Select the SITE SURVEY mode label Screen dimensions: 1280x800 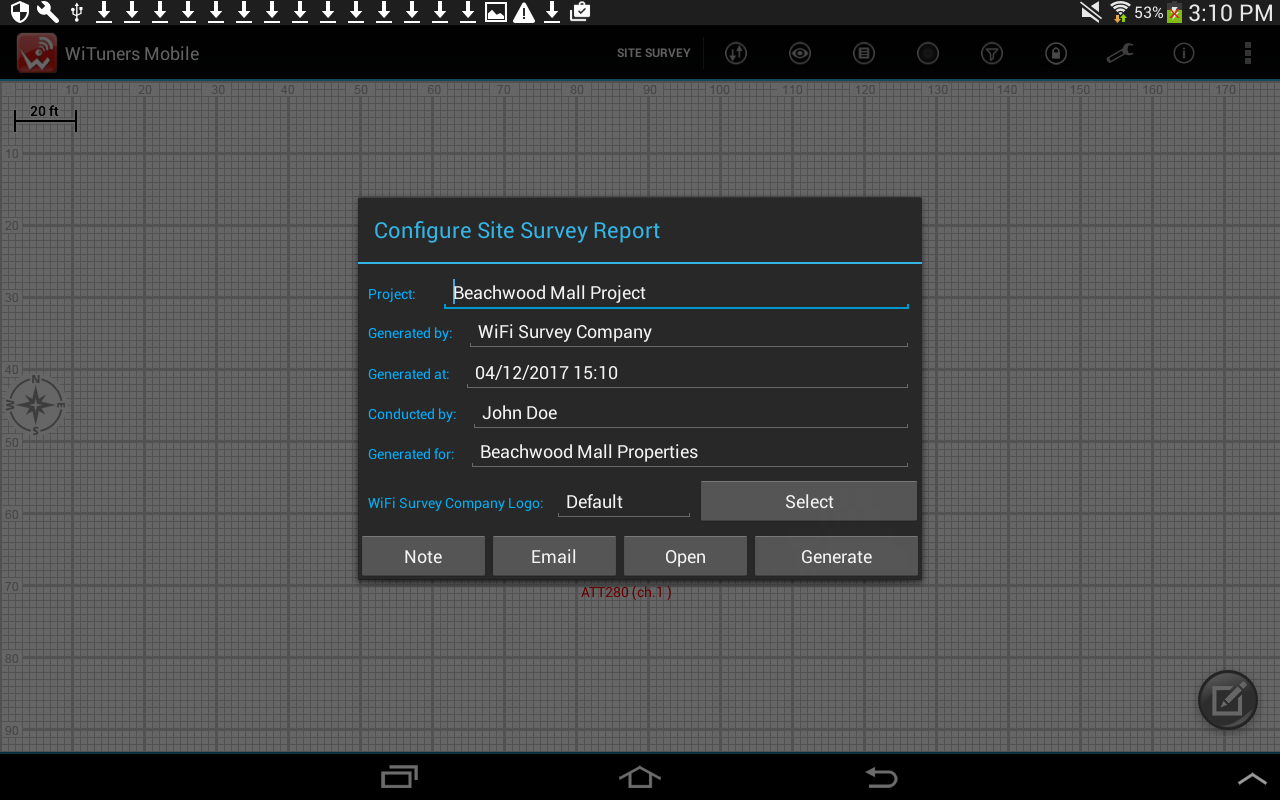pyautogui.click(x=654, y=53)
